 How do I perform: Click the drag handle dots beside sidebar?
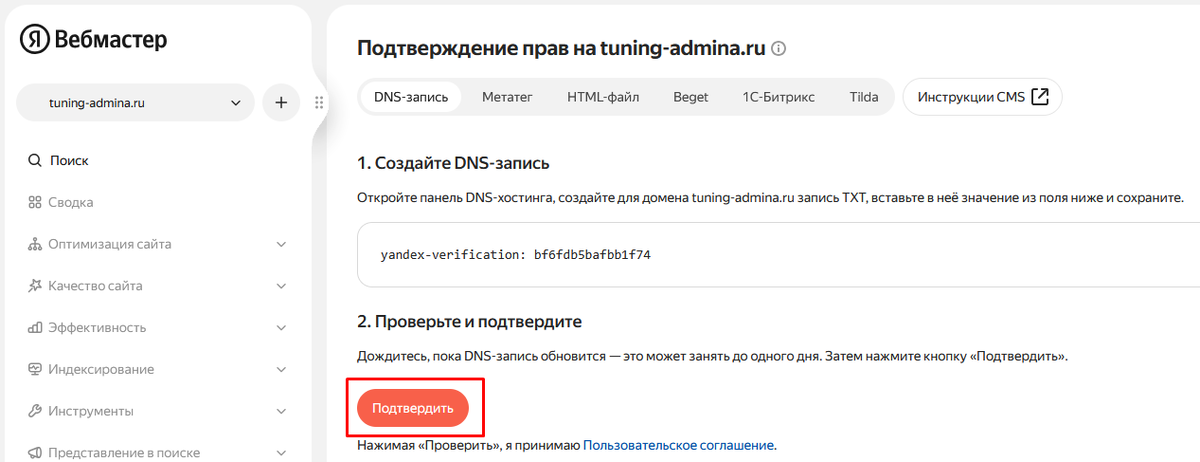point(319,102)
